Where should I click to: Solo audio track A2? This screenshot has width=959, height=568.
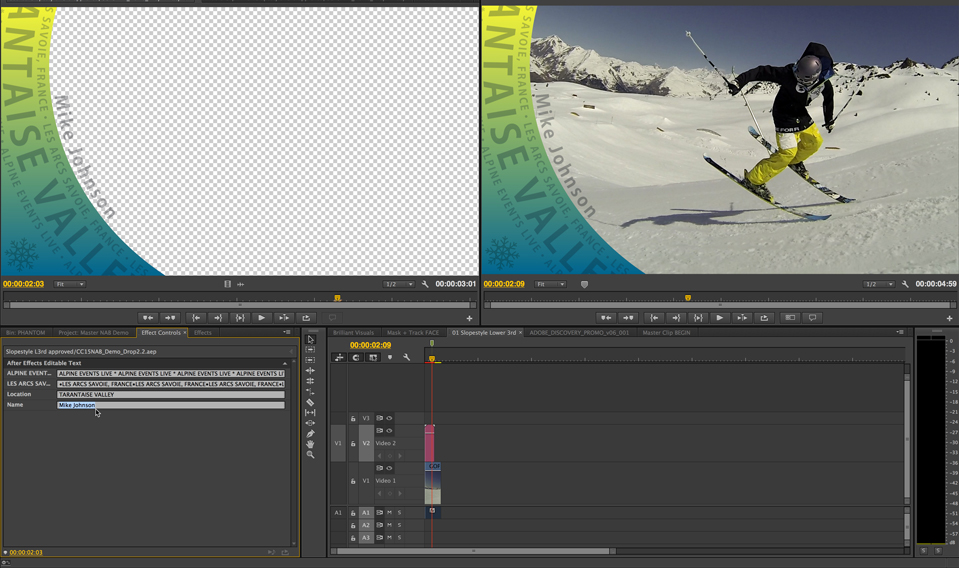(399, 525)
